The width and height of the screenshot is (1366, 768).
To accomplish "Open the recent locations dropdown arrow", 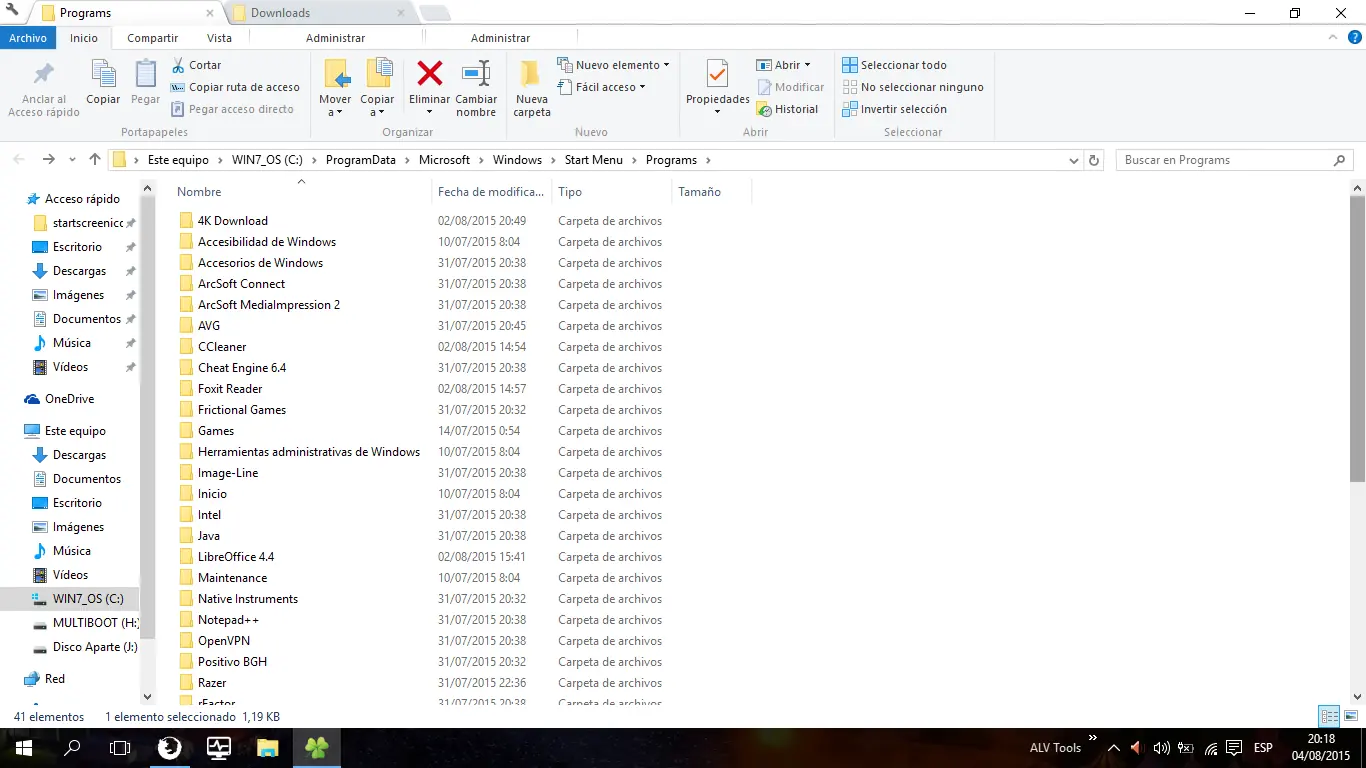I will 72,160.
